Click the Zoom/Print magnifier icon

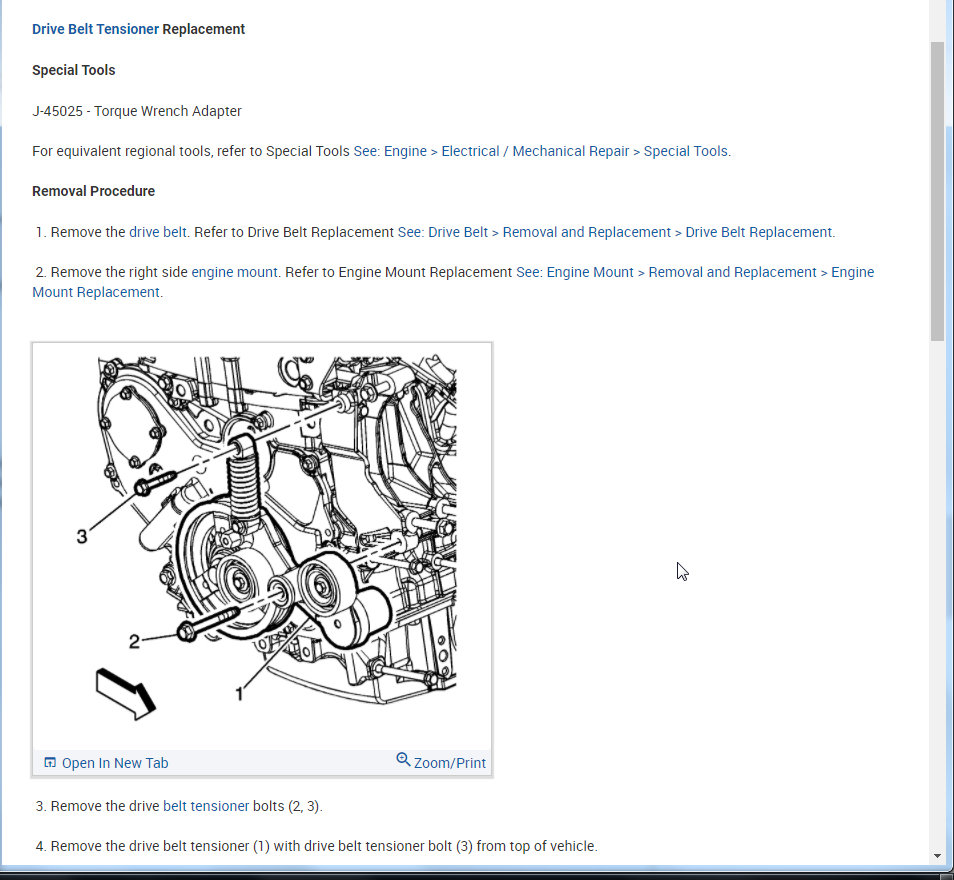[403, 760]
